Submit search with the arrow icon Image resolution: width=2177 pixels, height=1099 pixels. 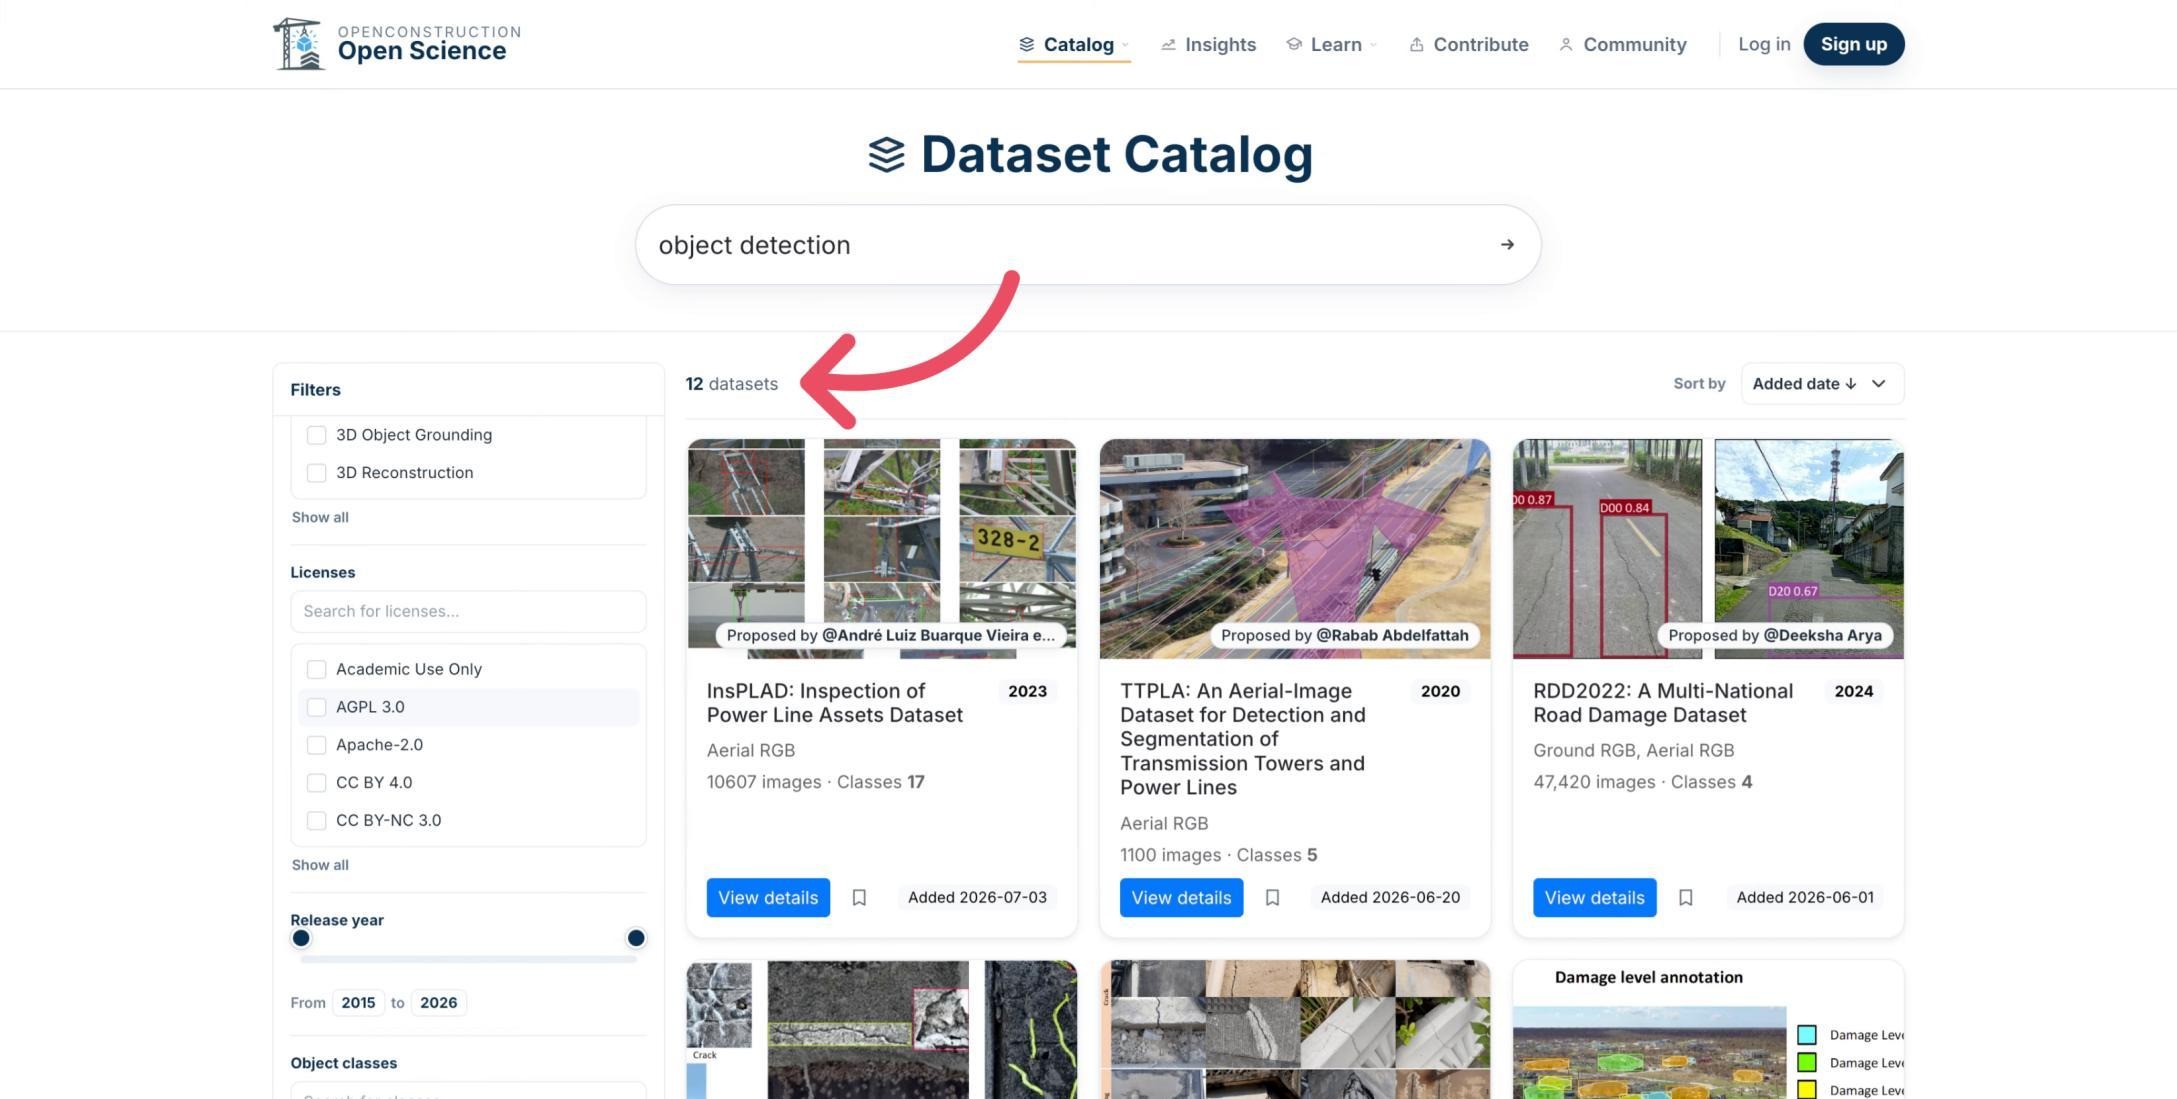coord(1507,245)
